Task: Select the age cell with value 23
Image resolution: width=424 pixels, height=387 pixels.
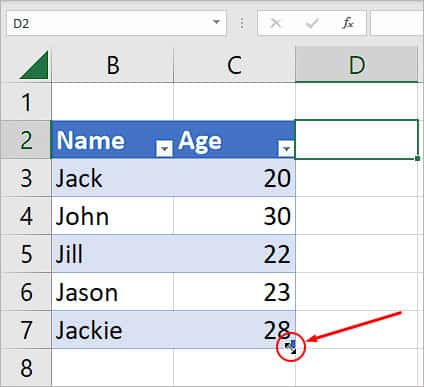Action: pyautogui.click(x=234, y=292)
